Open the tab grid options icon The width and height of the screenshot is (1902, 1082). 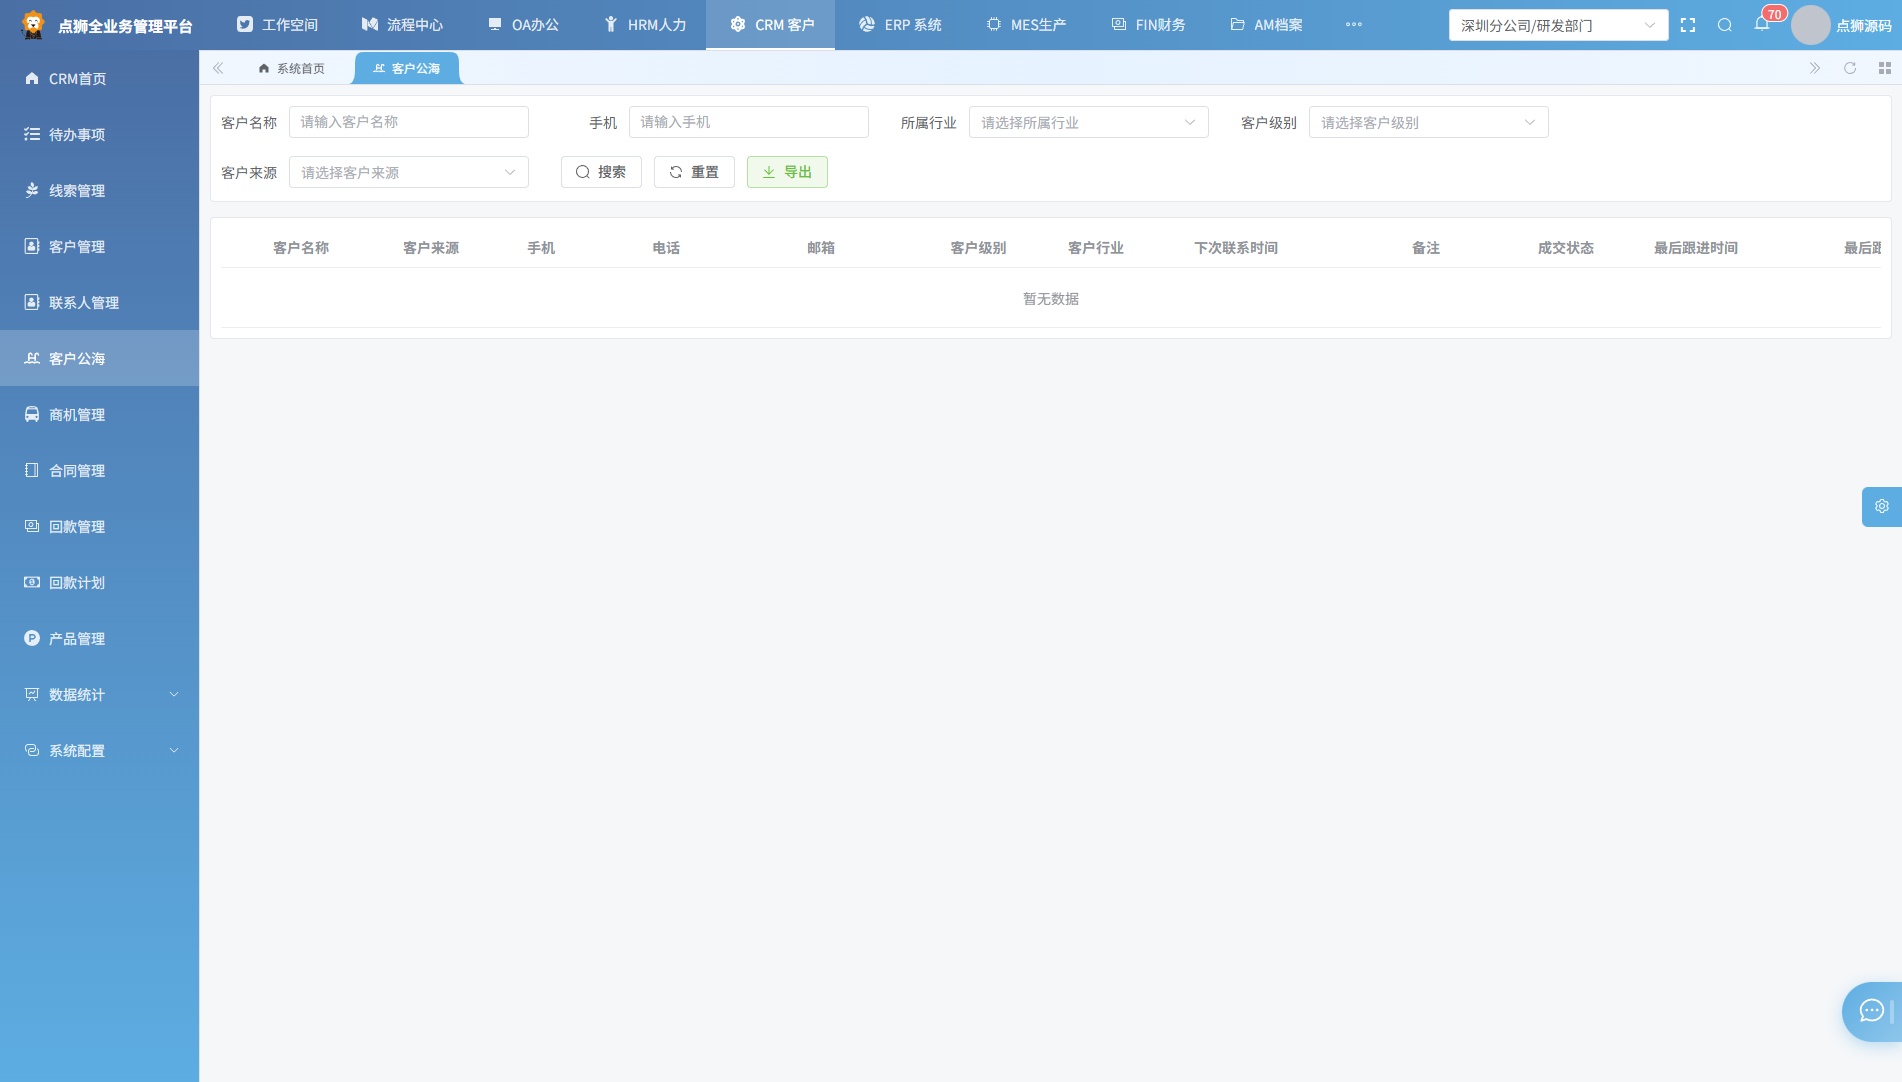tap(1885, 68)
